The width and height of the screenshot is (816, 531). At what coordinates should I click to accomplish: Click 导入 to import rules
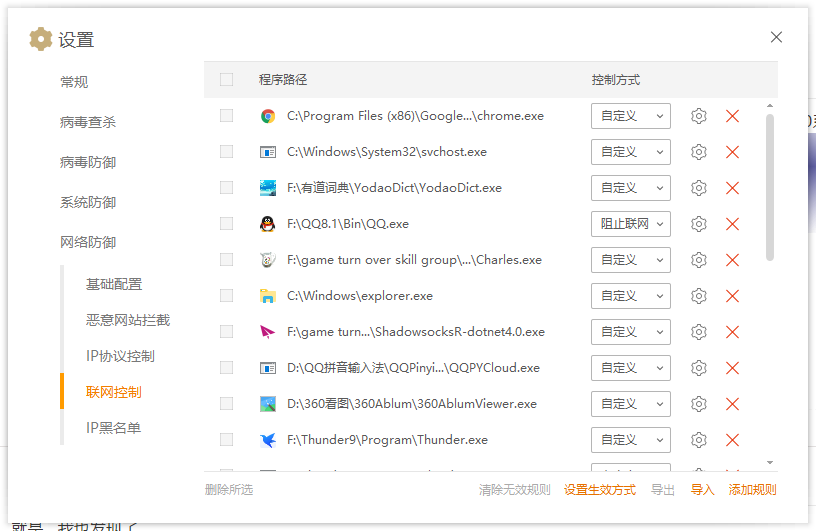702,490
